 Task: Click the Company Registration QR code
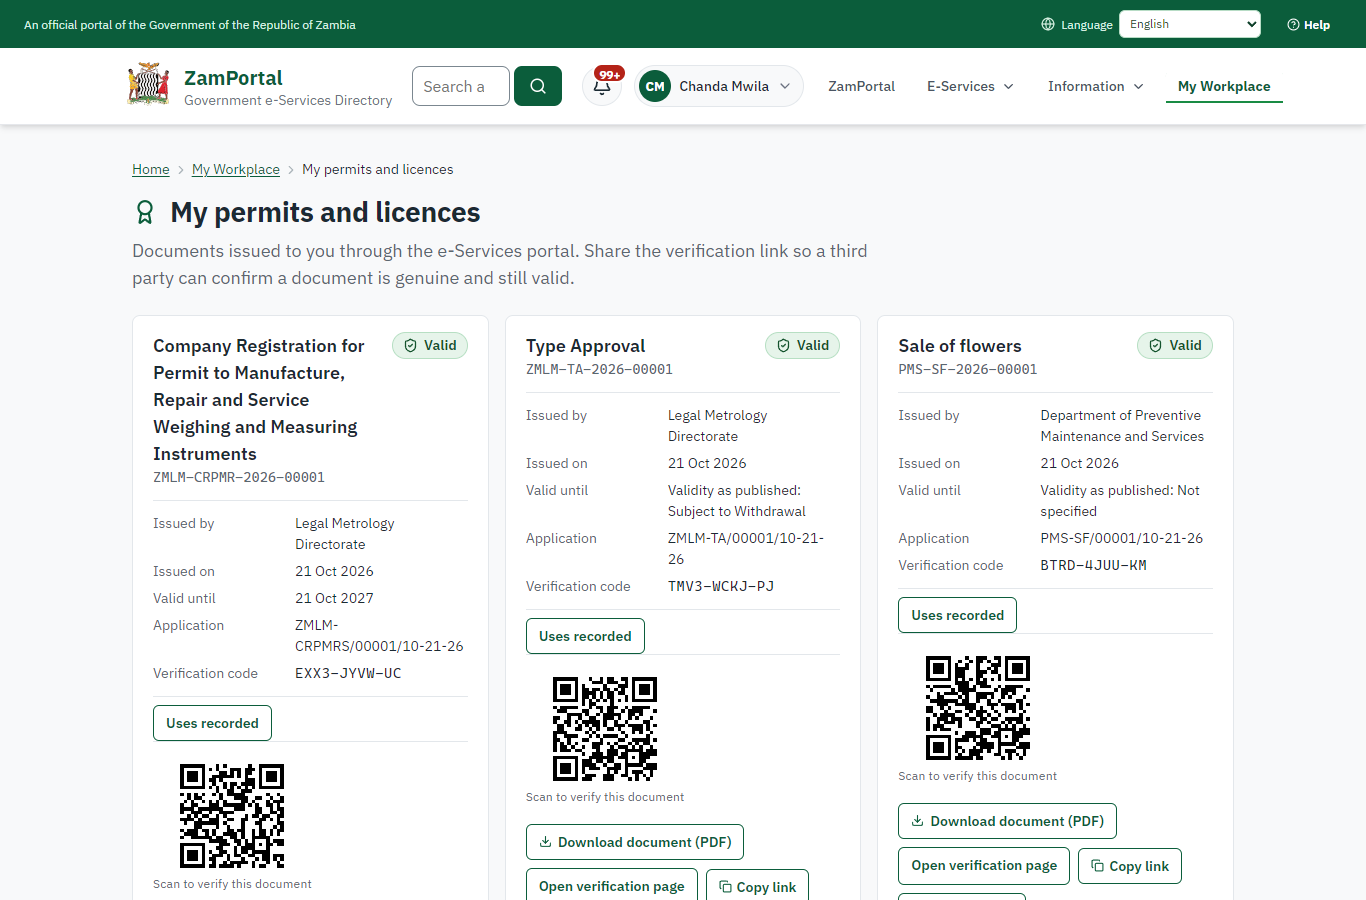[232, 816]
